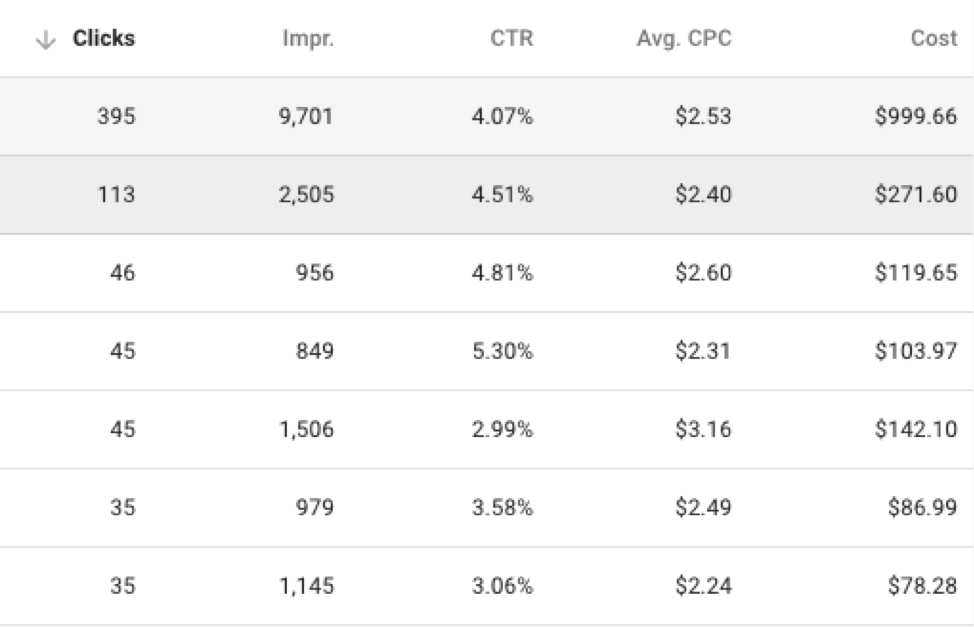974x627 pixels.
Task: Select the row with 5.30% CTR
Action: pyautogui.click(x=487, y=352)
